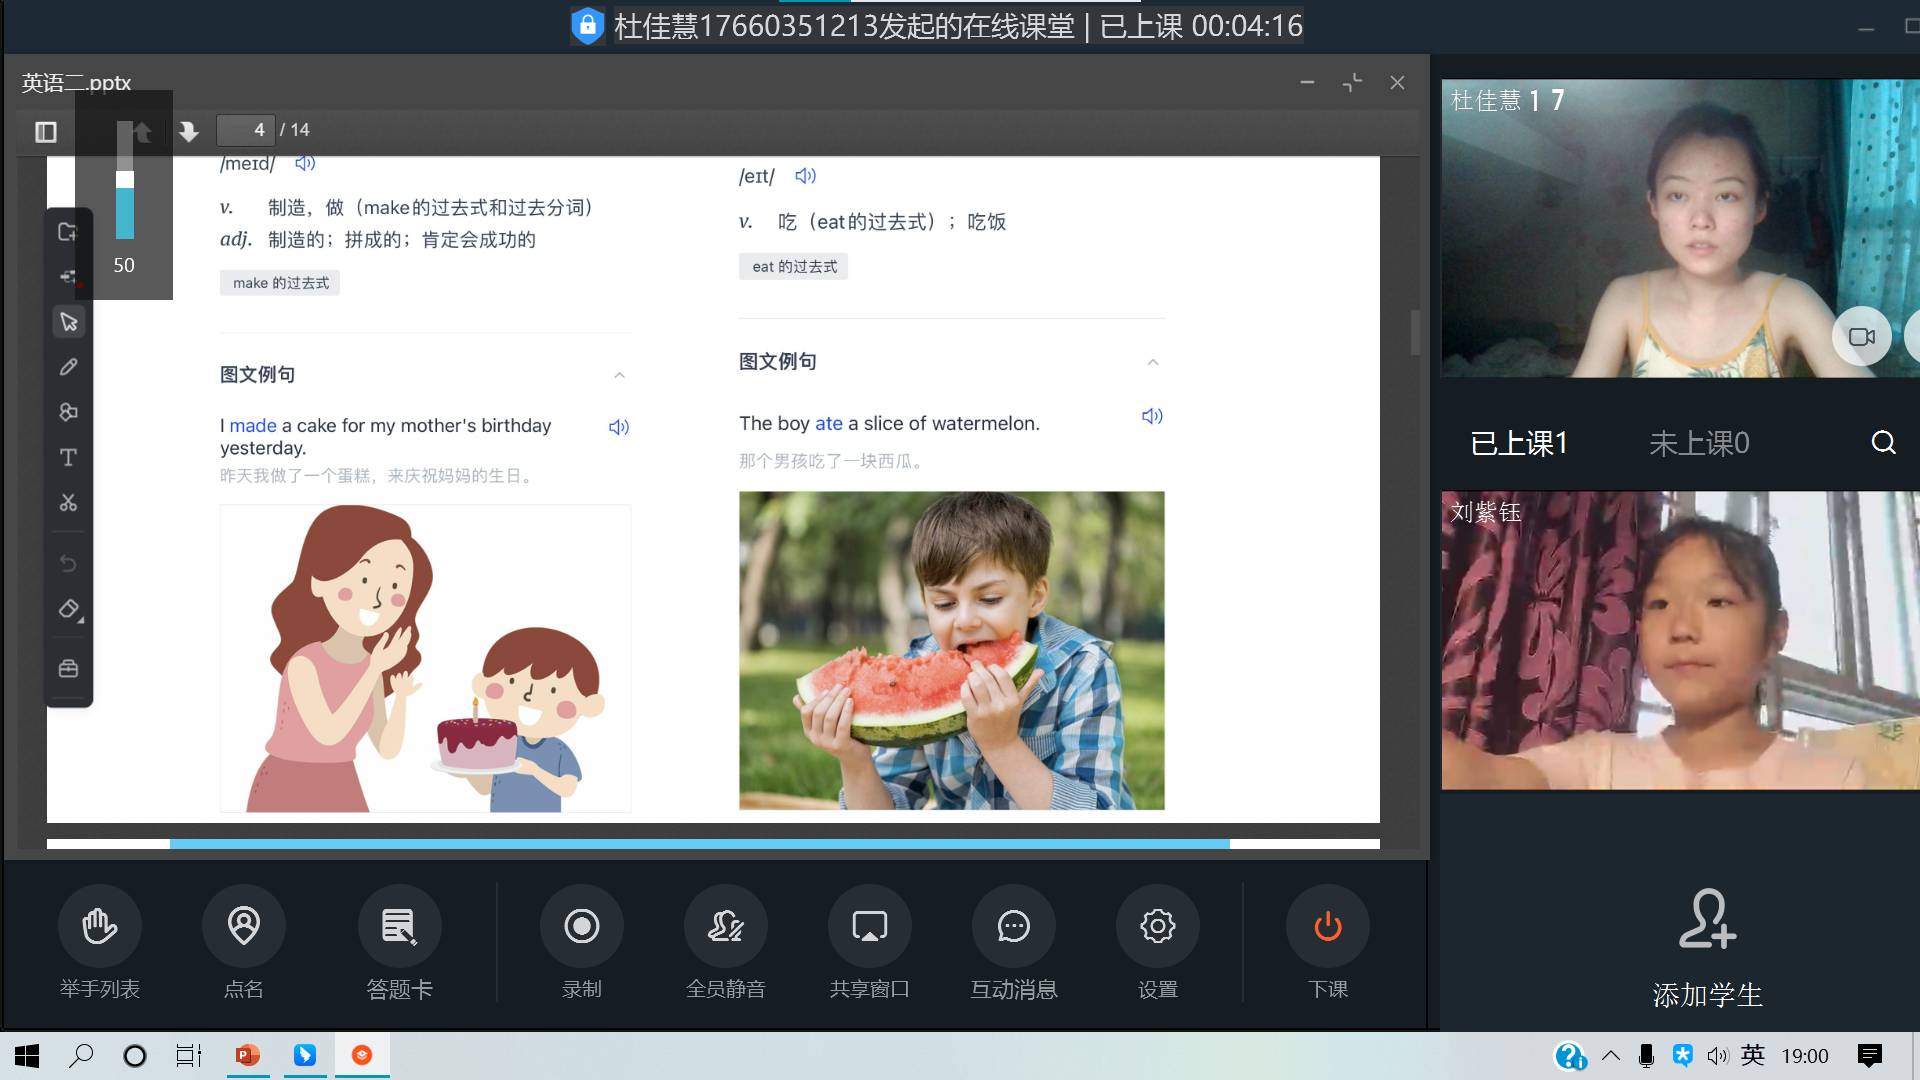Open the add-folder courseware tool
Image resolution: width=1920 pixels, height=1080 pixels.
point(68,232)
